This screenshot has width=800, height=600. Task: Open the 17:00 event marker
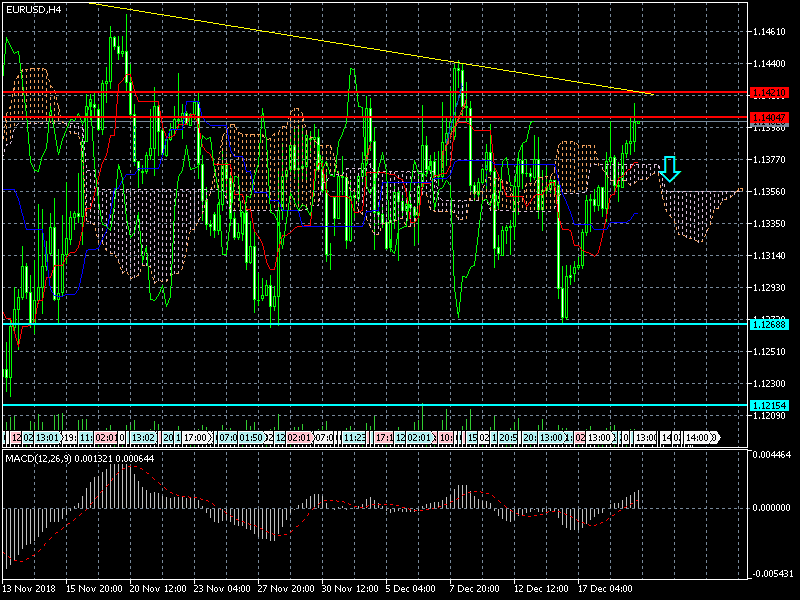click(196, 438)
